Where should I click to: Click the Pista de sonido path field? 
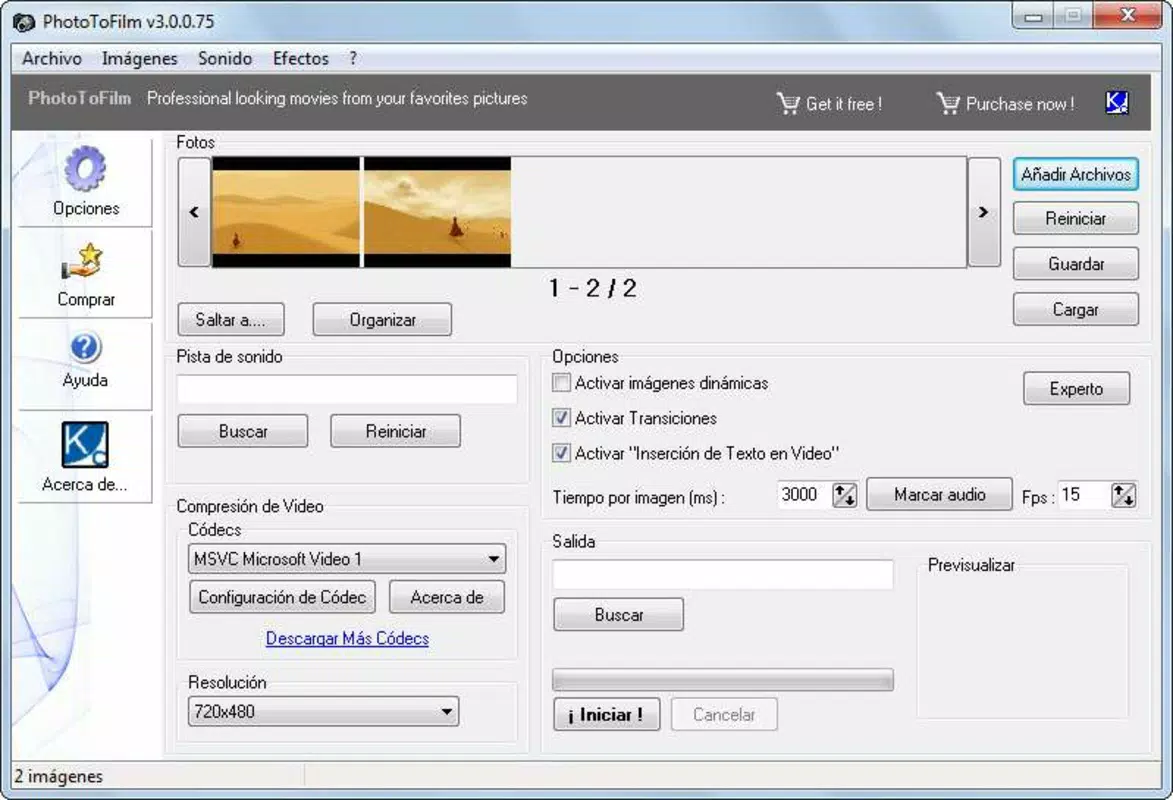[x=347, y=389]
